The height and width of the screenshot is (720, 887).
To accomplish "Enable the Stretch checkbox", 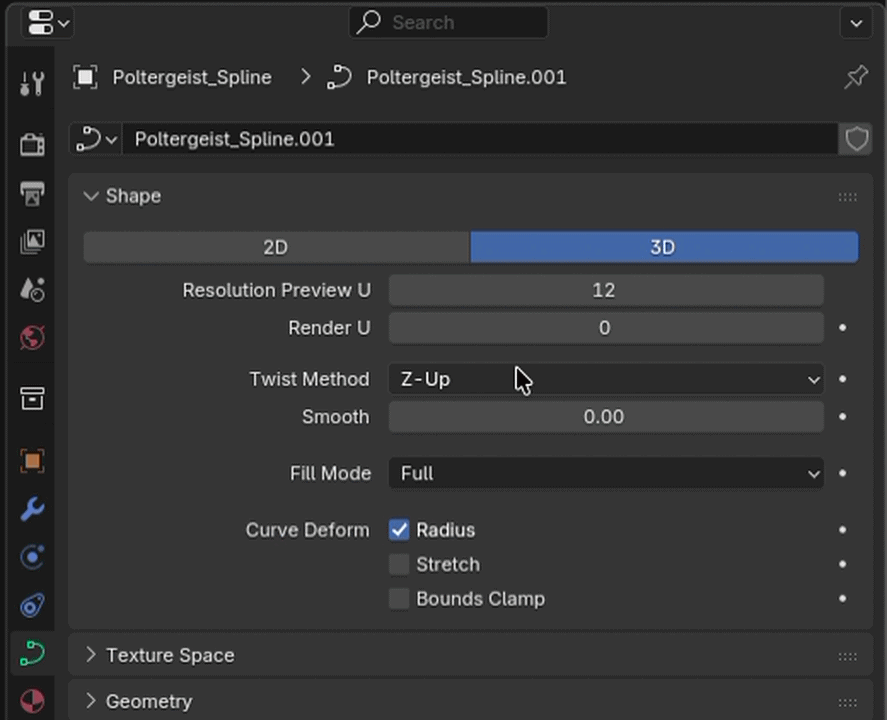I will [x=399, y=564].
